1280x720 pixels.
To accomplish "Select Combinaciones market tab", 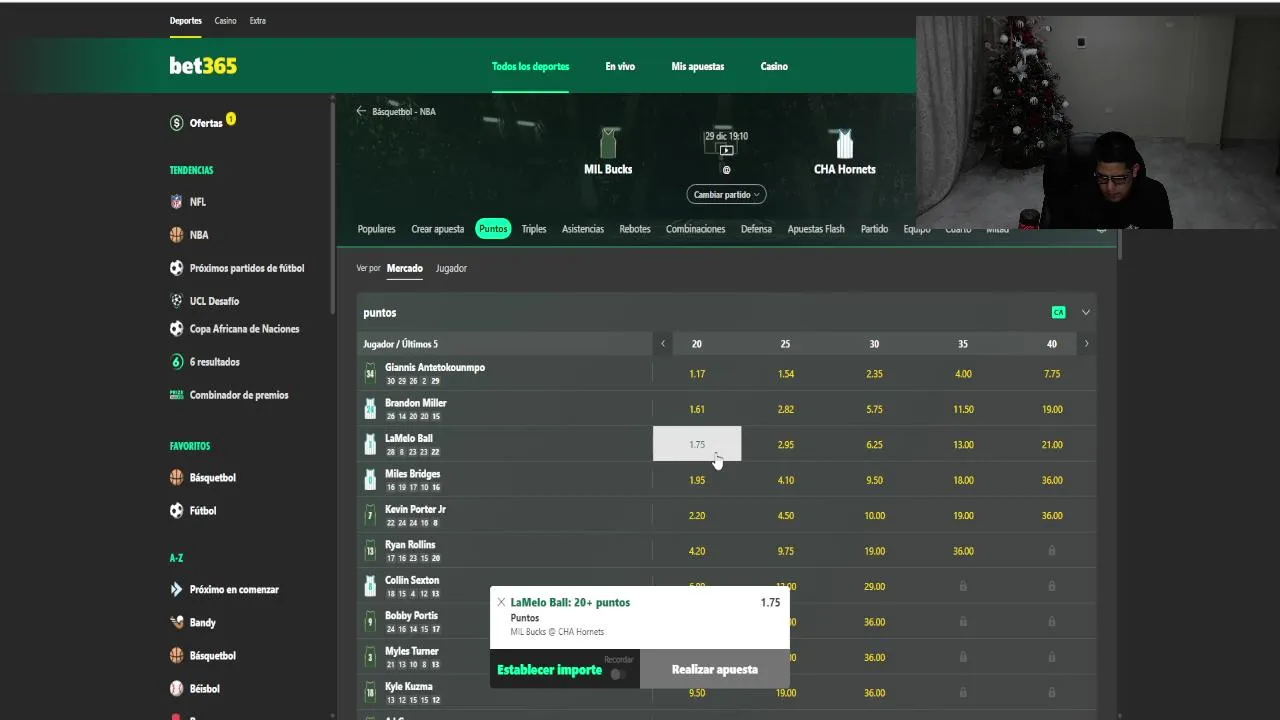I will click(x=696, y=229).
